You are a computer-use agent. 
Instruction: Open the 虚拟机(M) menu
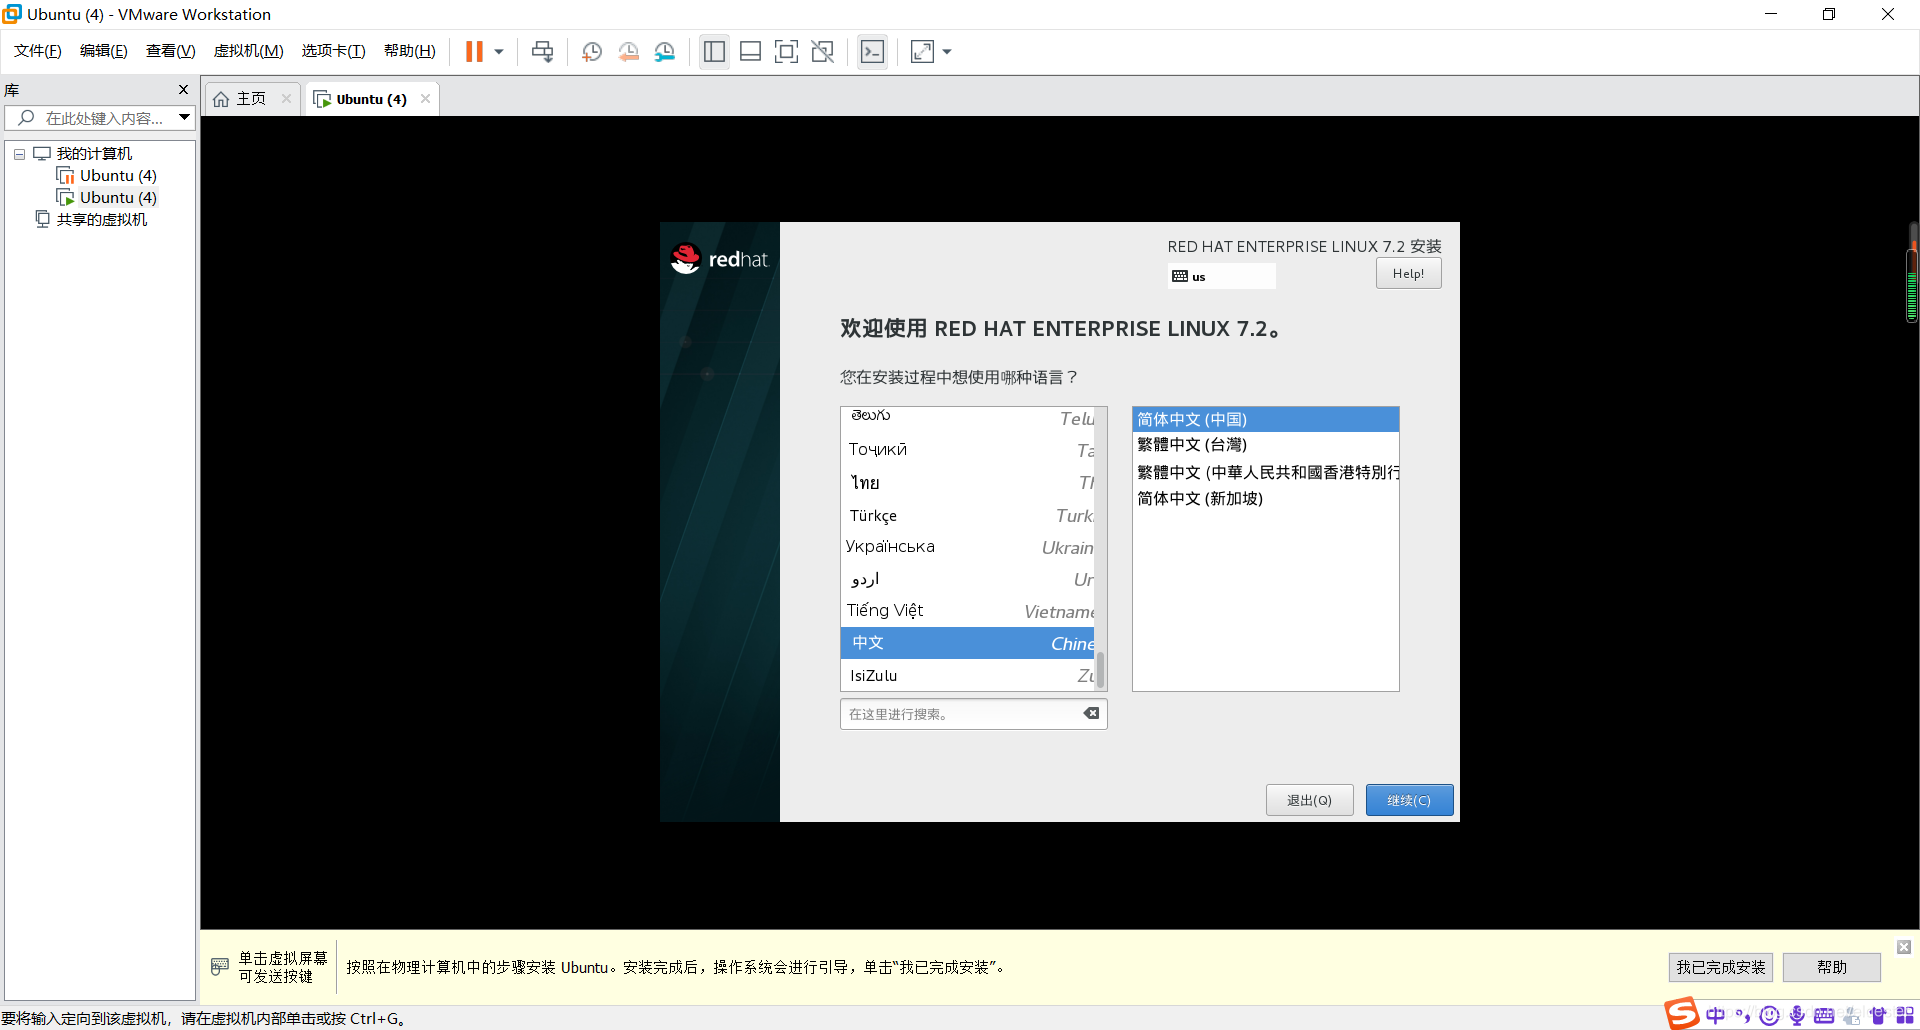coord(248,50)
